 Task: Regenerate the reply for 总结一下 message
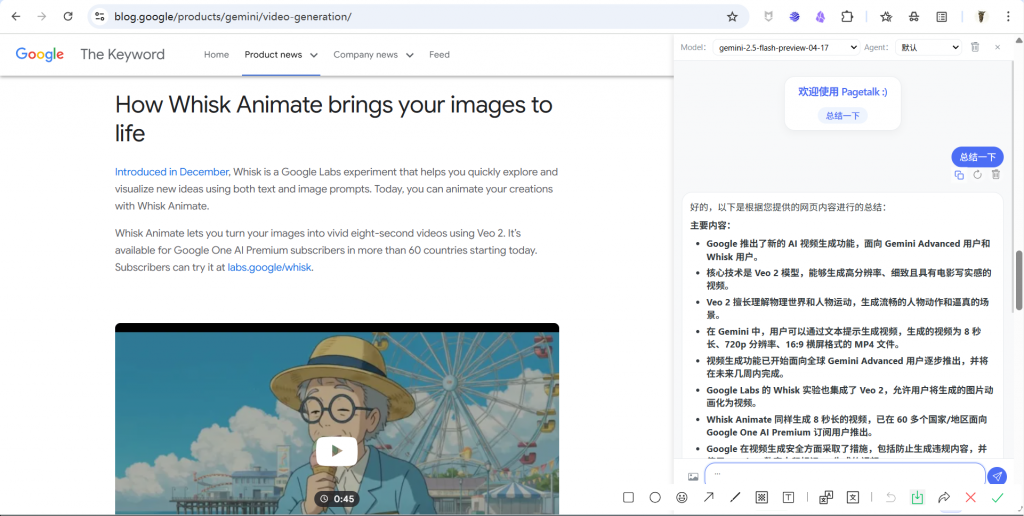tap(977, 174)
